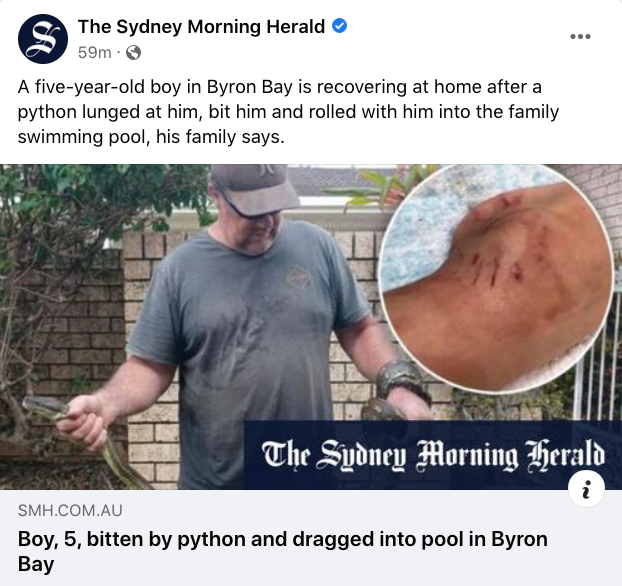This screenshot has width=622, height=586.
Task: Click the man's grey cap in photo
Action: pyautogui.click(x=254, y=189)
